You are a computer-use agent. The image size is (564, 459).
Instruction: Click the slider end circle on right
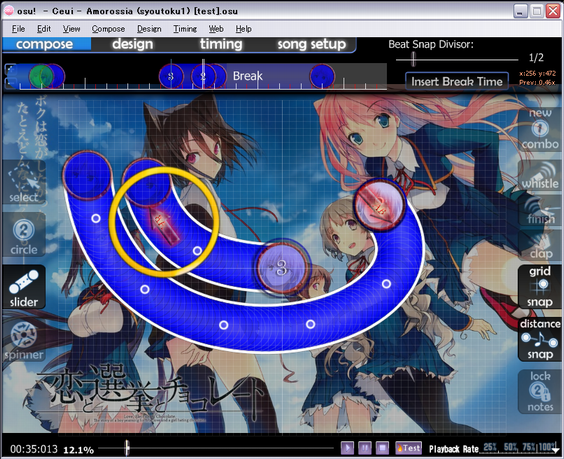click(379, 205)
